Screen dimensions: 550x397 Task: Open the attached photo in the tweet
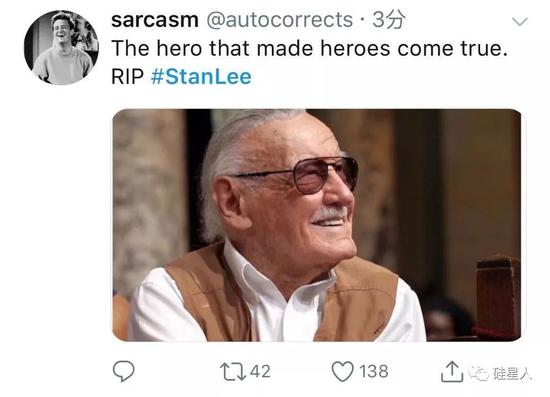point(317,225)
